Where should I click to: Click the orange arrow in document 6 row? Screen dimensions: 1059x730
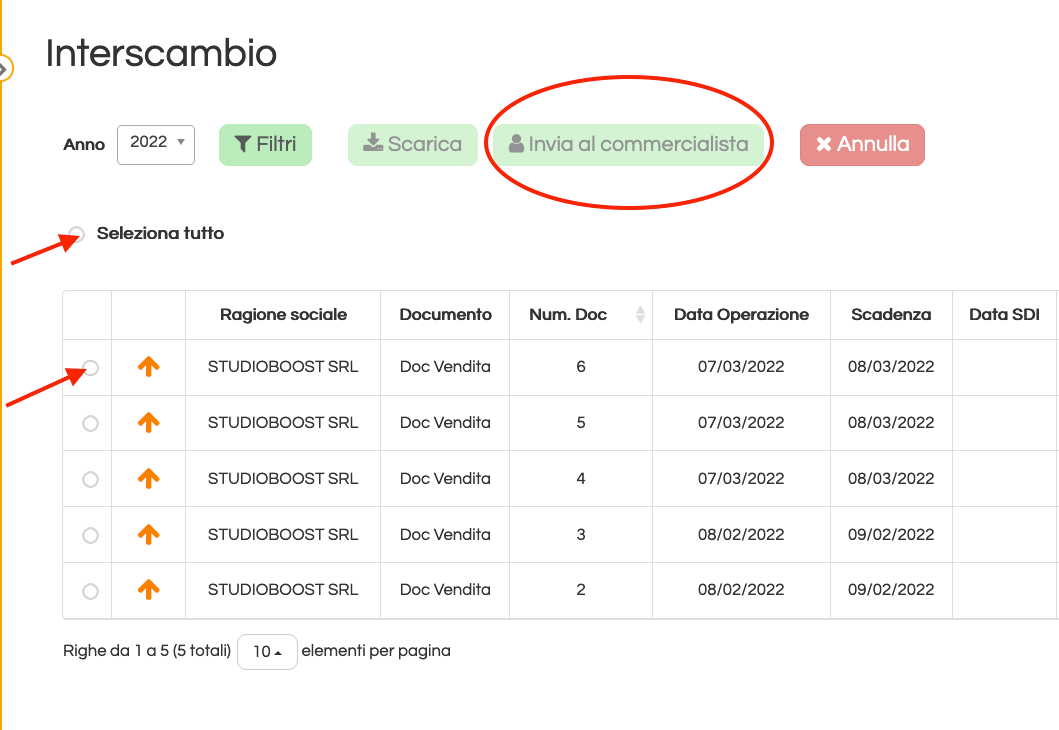point(149,367)
